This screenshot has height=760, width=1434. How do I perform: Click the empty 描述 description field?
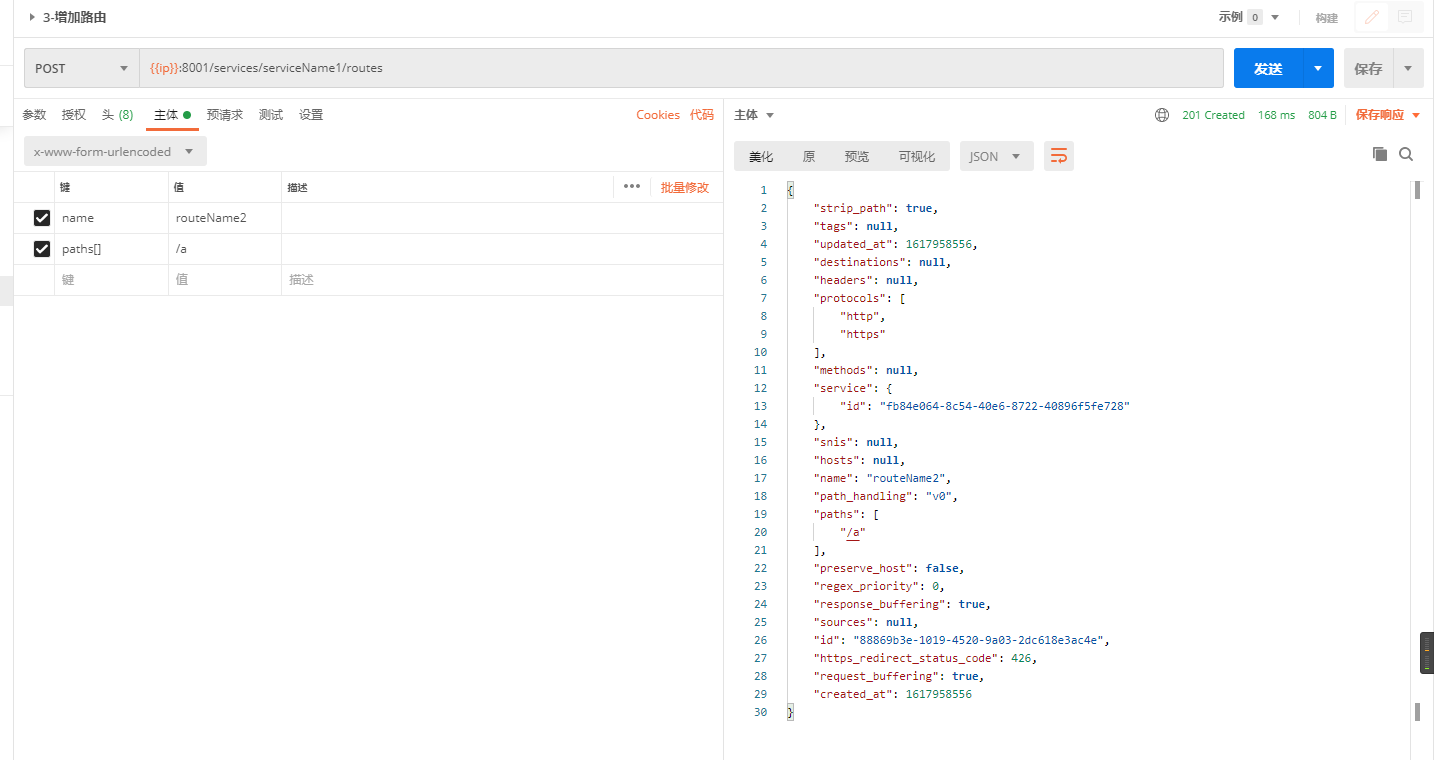click(x=502, y=280)
